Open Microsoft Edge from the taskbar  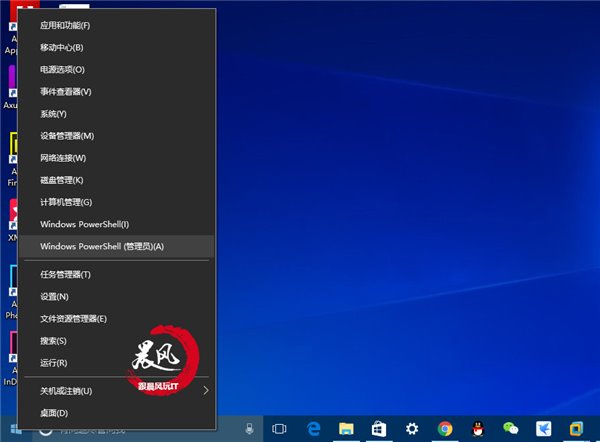tap(313, 429)
